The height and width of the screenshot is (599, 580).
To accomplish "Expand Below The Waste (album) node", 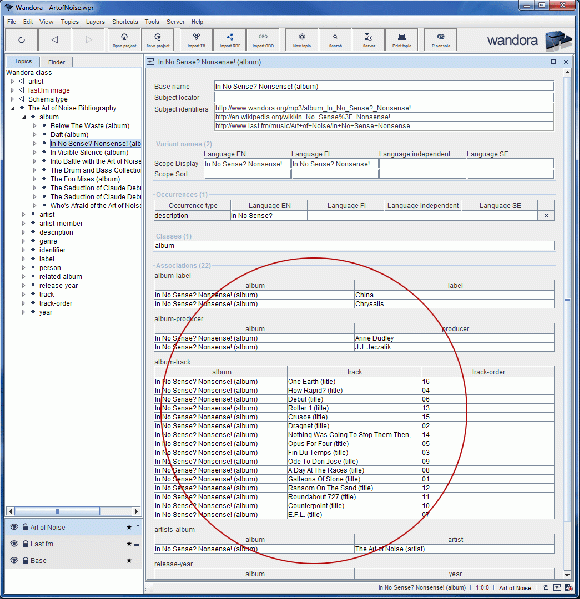I will point(34,126).
